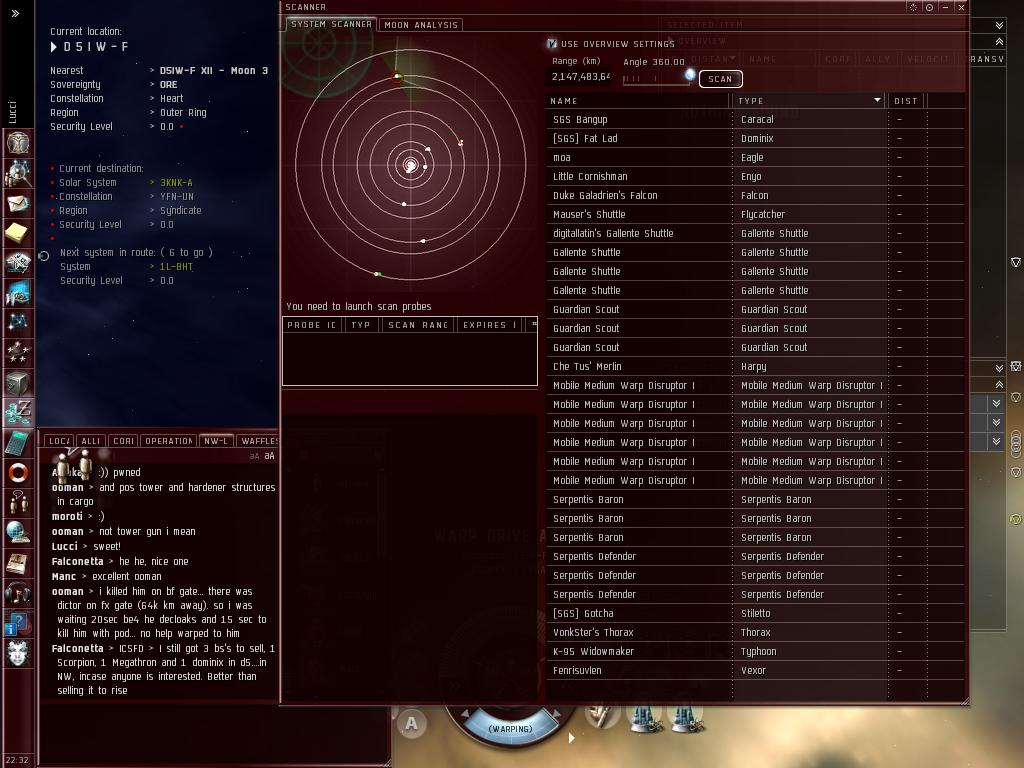
Task: Click the pin icon in Scanner header
Action: (914, 7)
